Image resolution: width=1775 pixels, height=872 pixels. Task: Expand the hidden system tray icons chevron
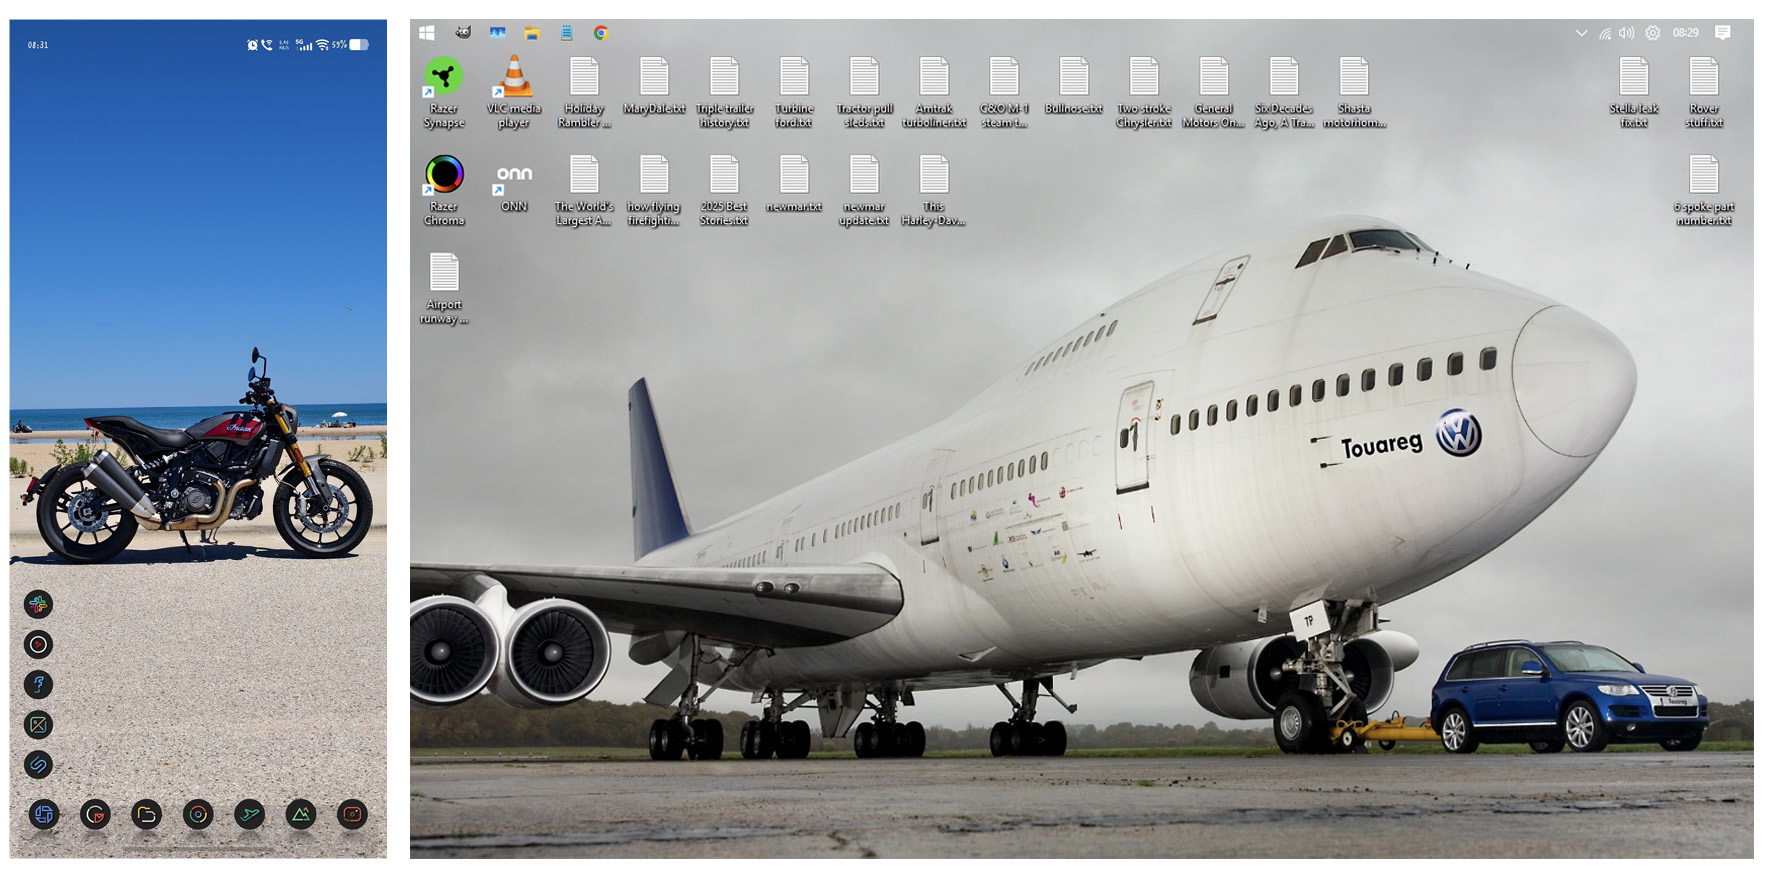1581,33
